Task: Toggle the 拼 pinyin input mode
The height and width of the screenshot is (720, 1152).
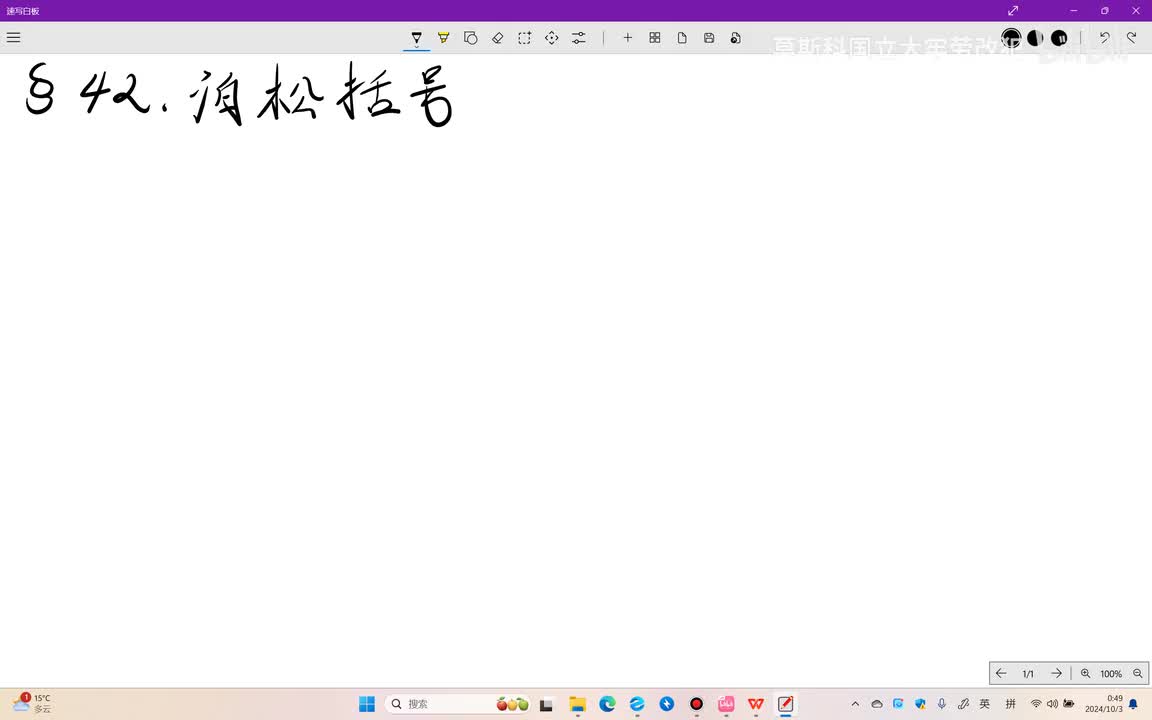Action: [1010, 704]
